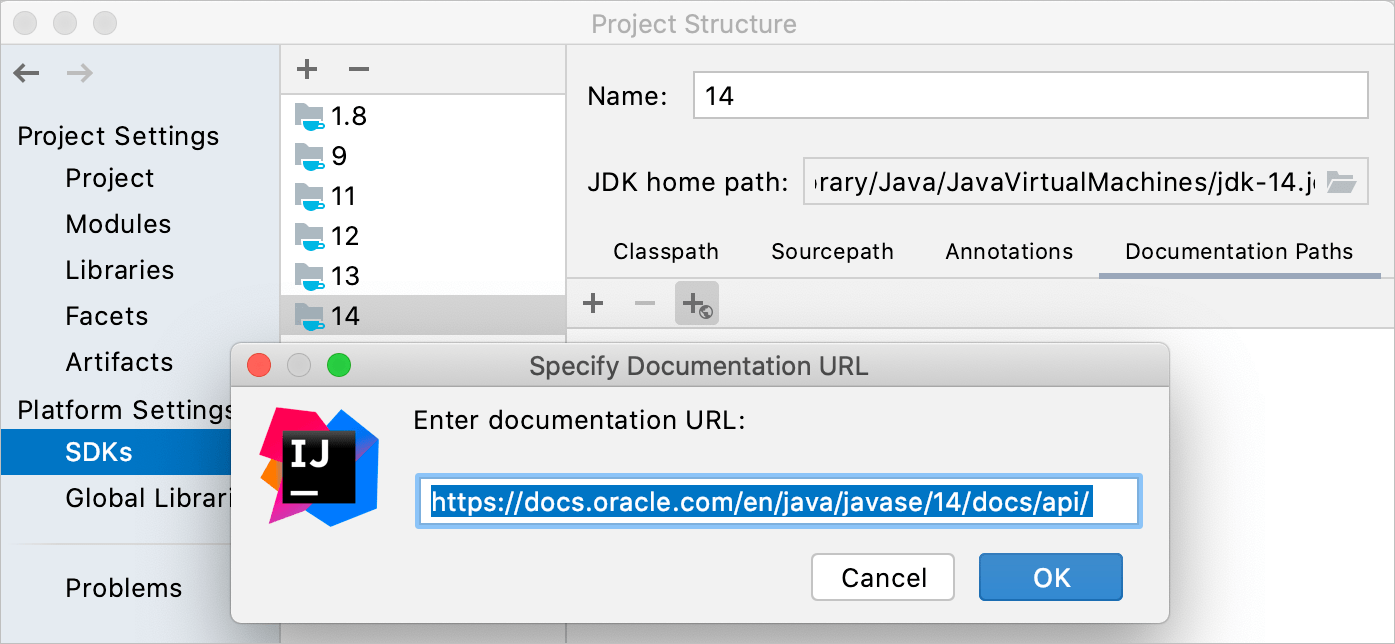This screenshot has width=1395, height=644.
Task: Click inside the Name input field
Action: click(x=1030, y=95)
